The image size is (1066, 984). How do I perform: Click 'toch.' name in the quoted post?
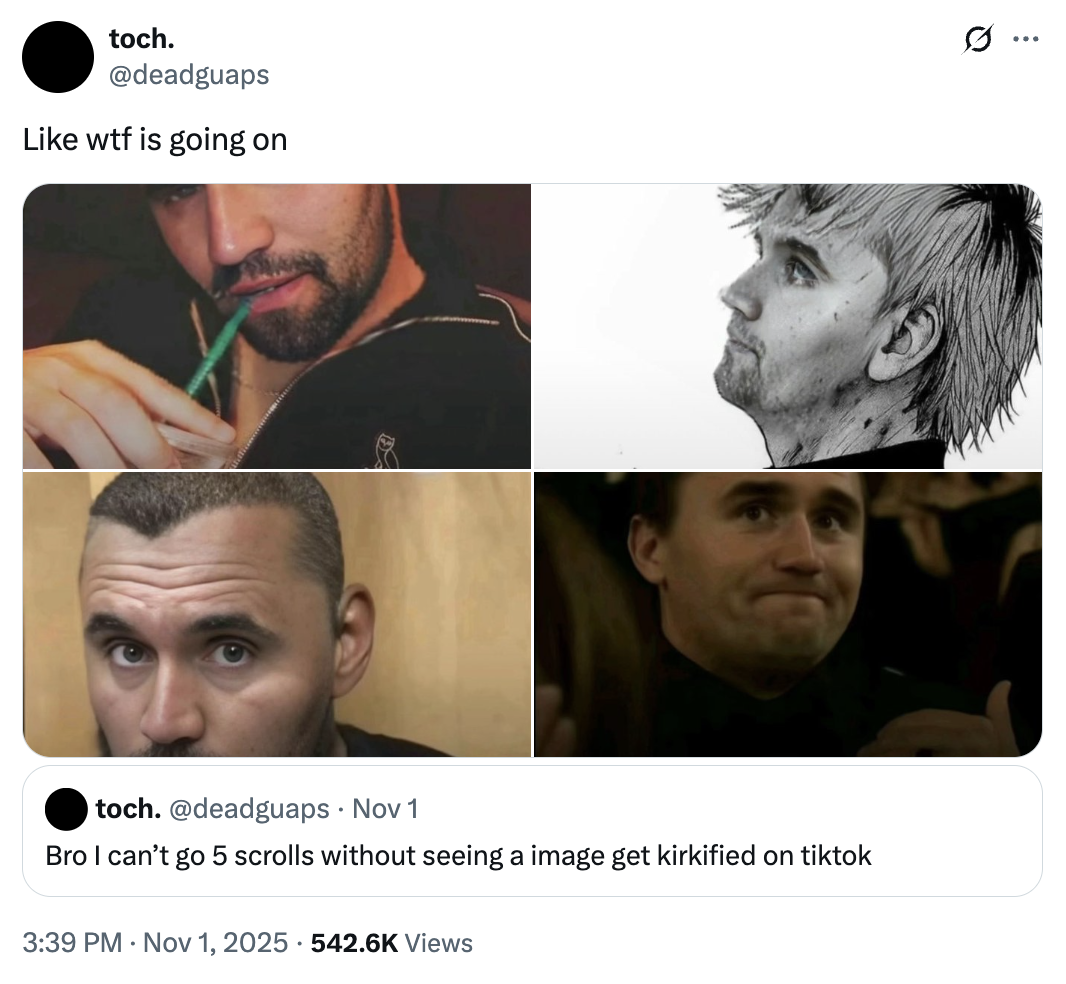128,808
